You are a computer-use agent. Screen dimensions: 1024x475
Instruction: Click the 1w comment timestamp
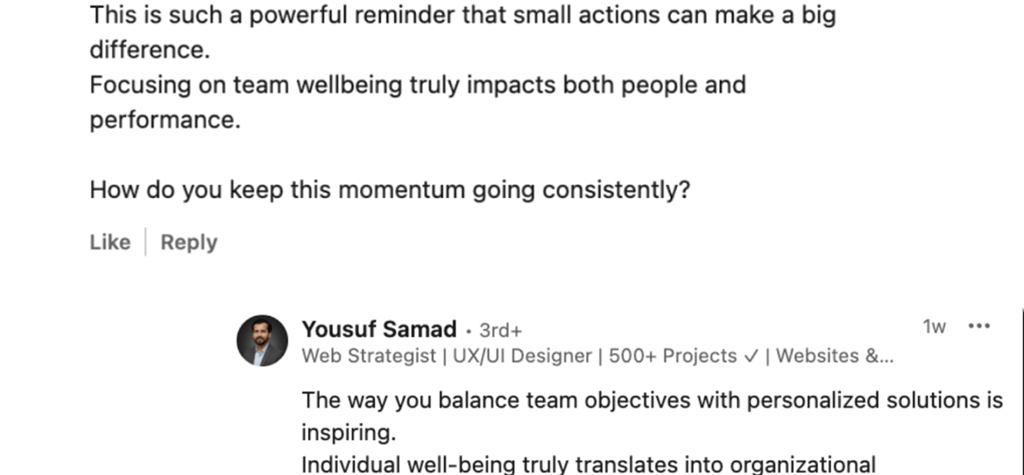pyautogui.click(x=934, y=327)
